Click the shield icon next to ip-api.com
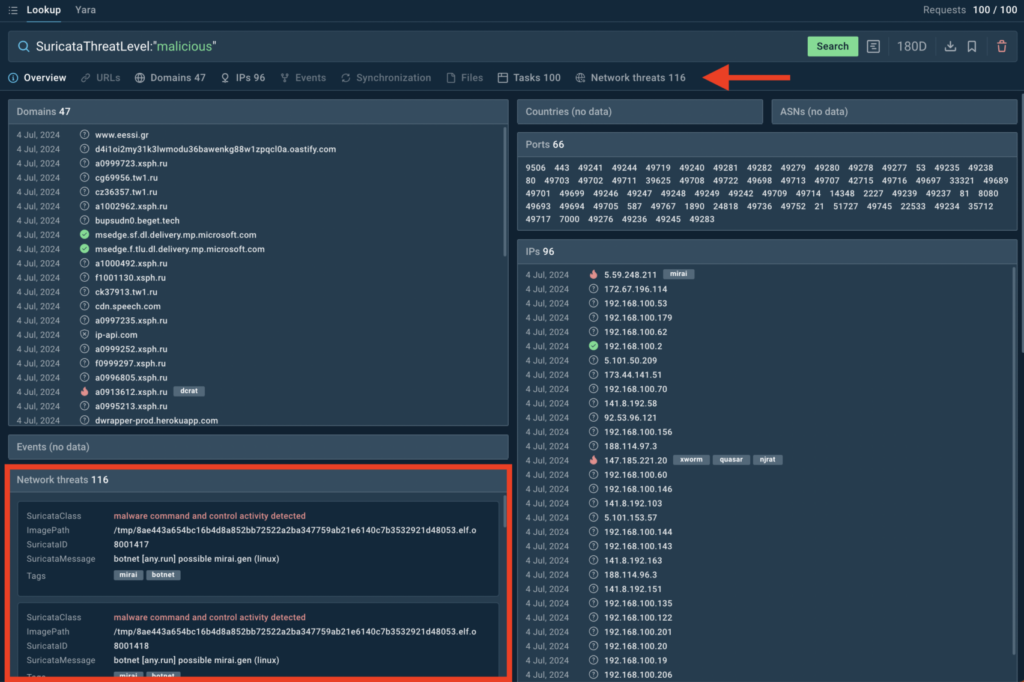Viewport: 1024px width, 682px height. (84, 335)
